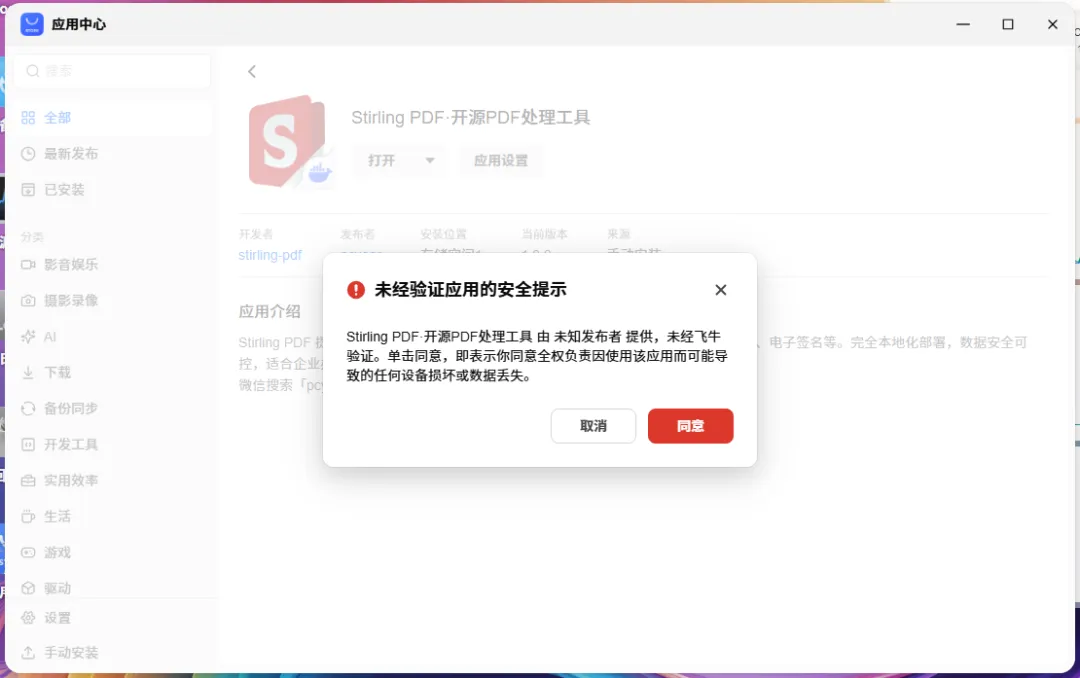Maximize the 应用中心 window
This screenshot has height=678, width=1080.
click(x=1008, y=24)
